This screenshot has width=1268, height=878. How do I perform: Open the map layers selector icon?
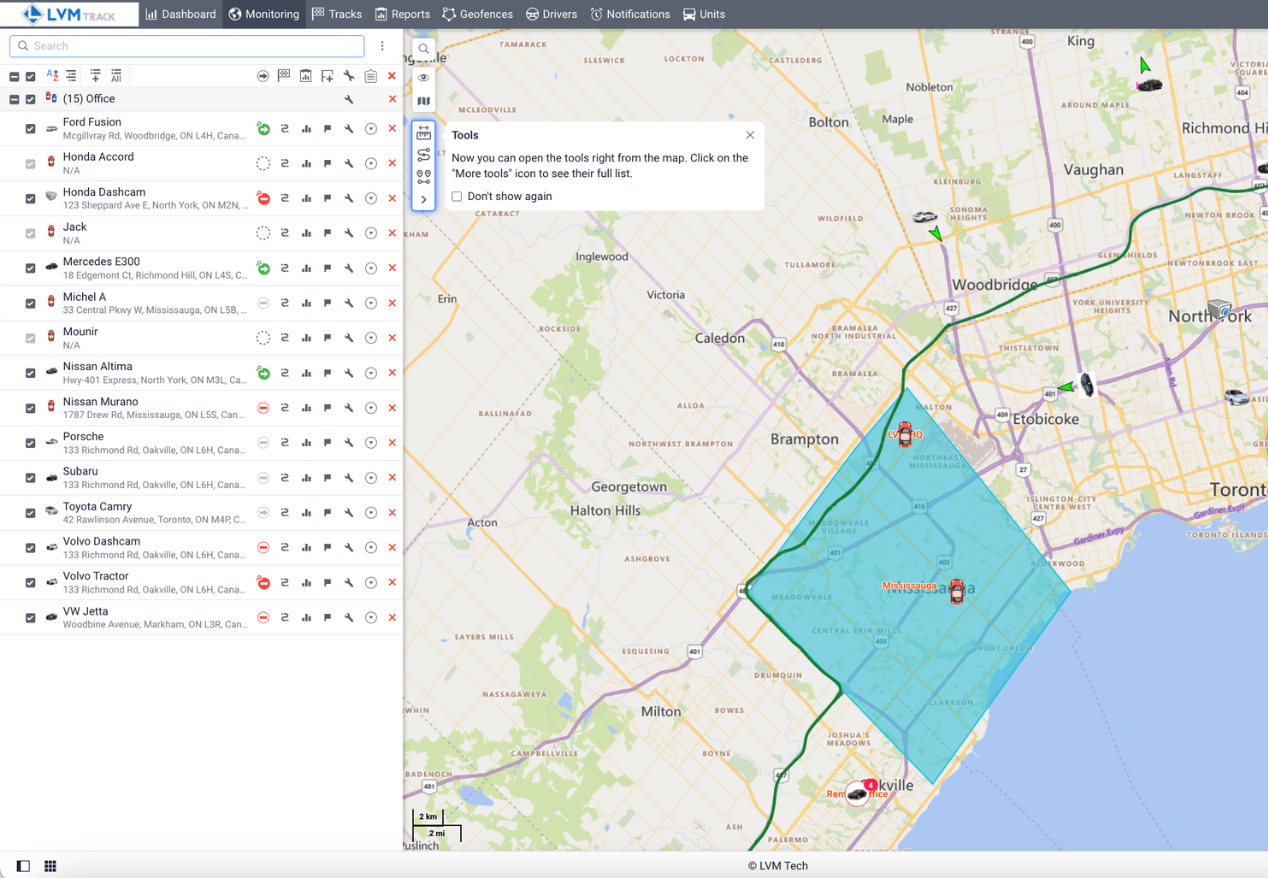(x=424, y=101)
